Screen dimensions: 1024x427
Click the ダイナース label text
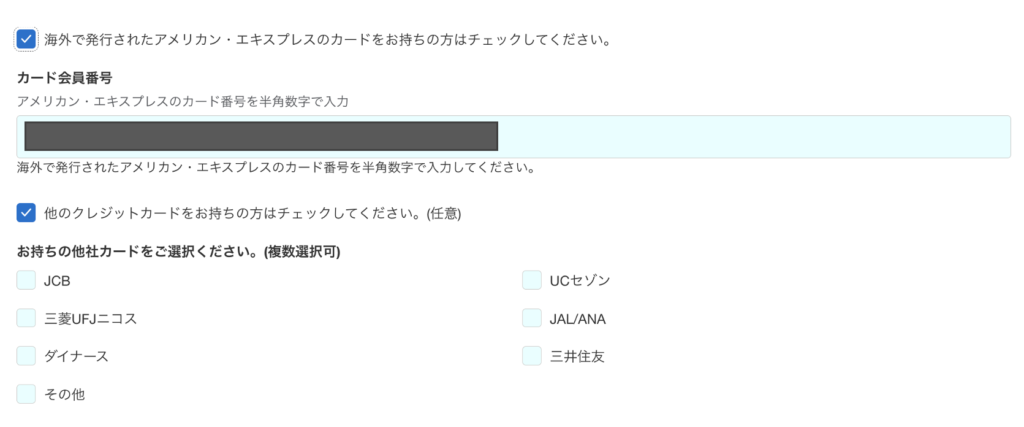tap(76, 356)
